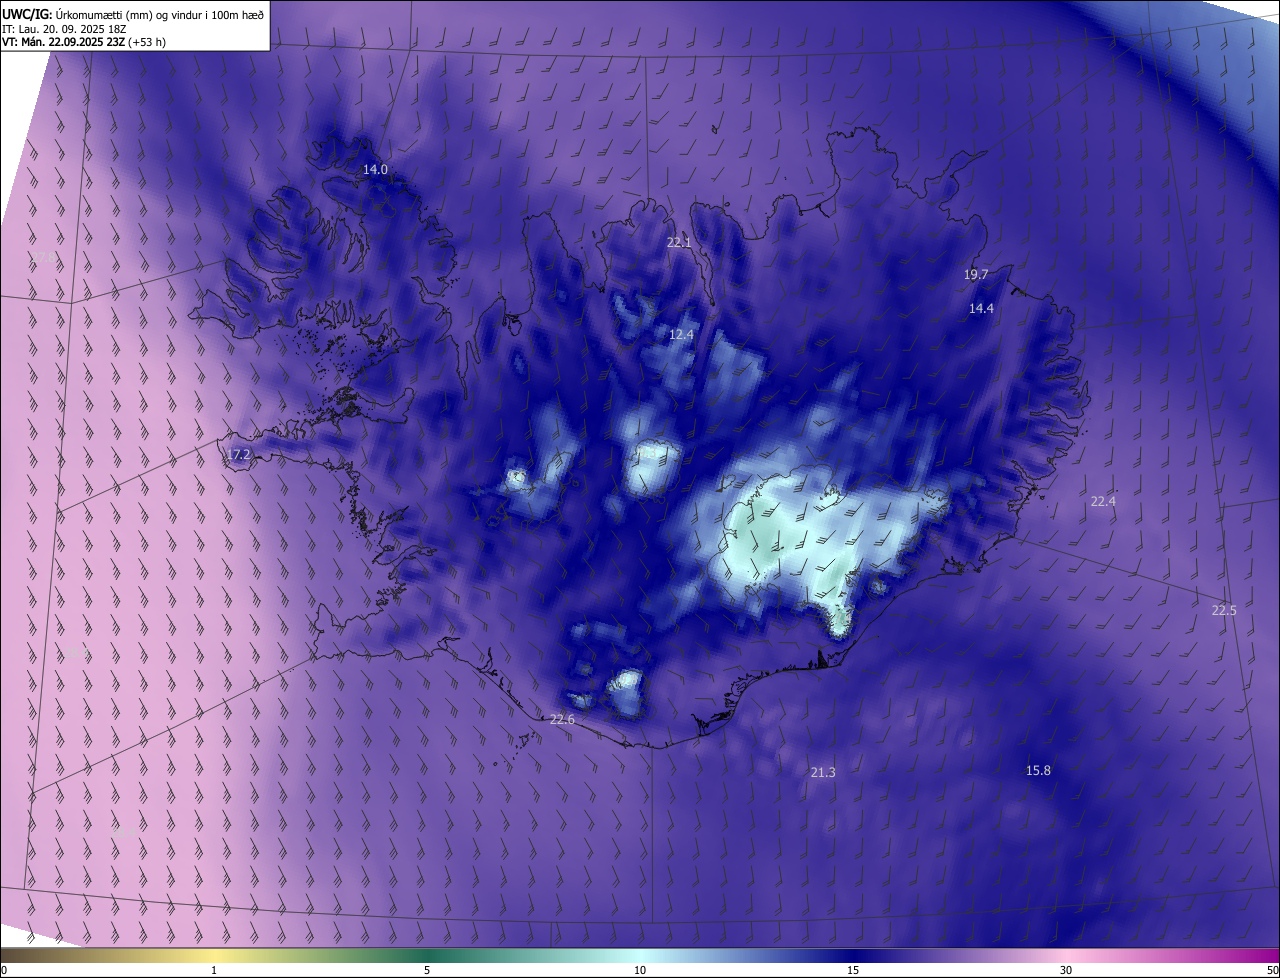Click the 21.3 value south of Iceland
The width and height of the screenshot is (1280, 978).
[x=822, y=773]
